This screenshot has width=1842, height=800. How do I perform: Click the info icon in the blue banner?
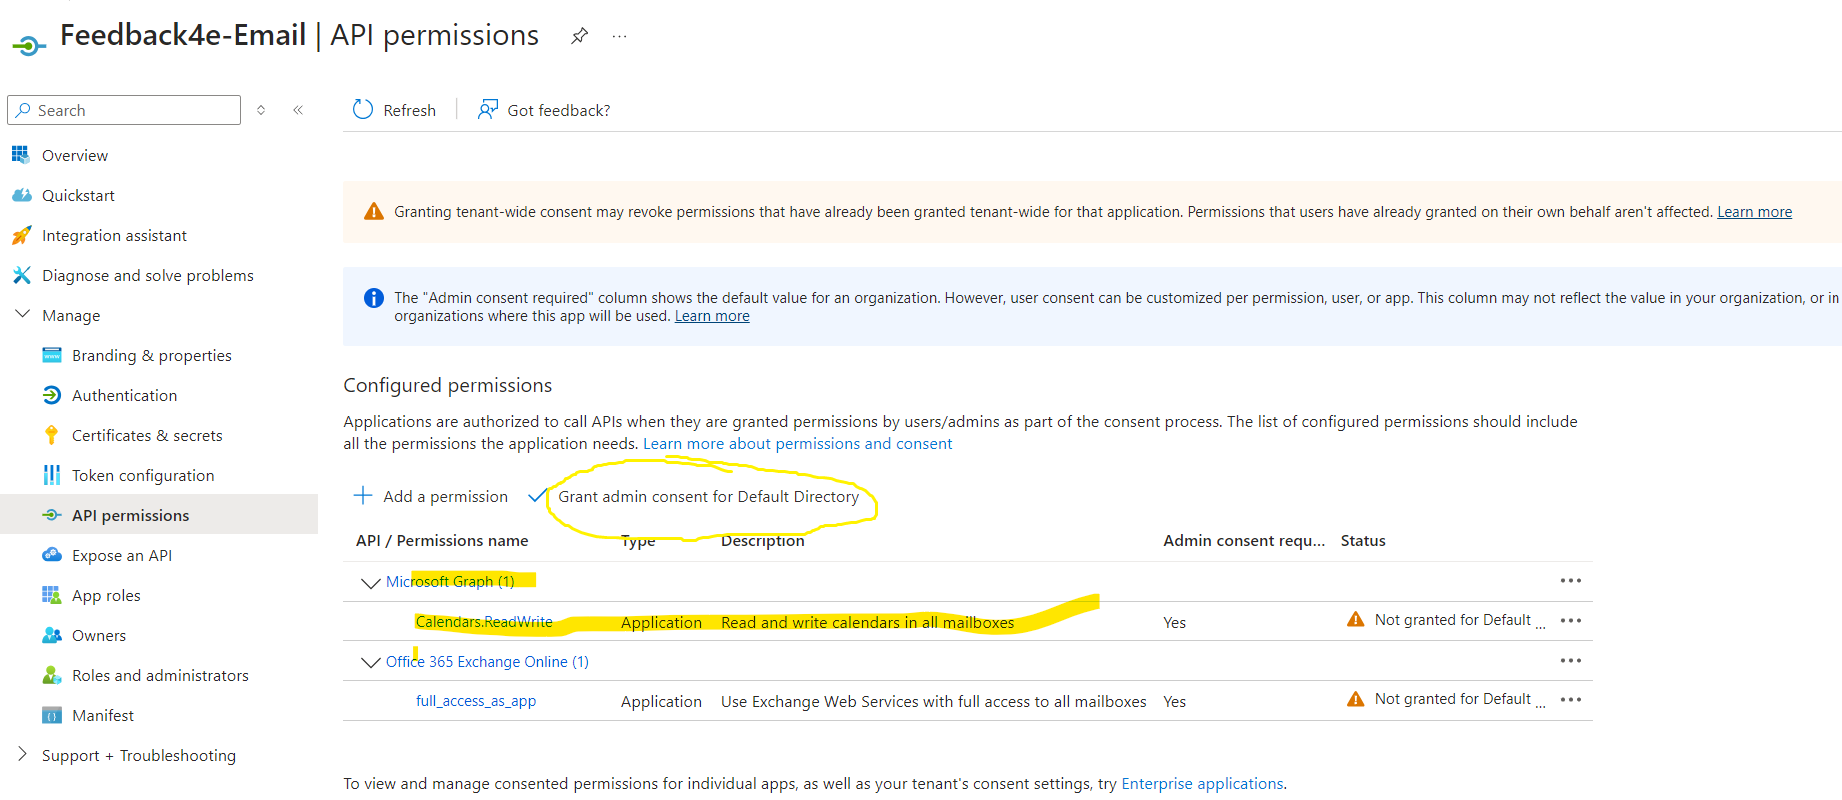pos(374,298)
